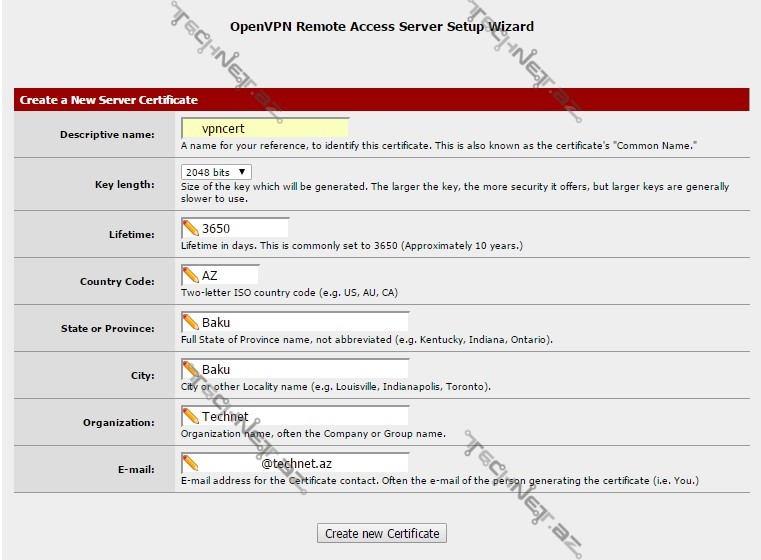The width and height of the screenshot is (761, 560).
Task: Click the pencil icon in the Lifetime field
Action: pyautogui.click(x=191, y=228)
